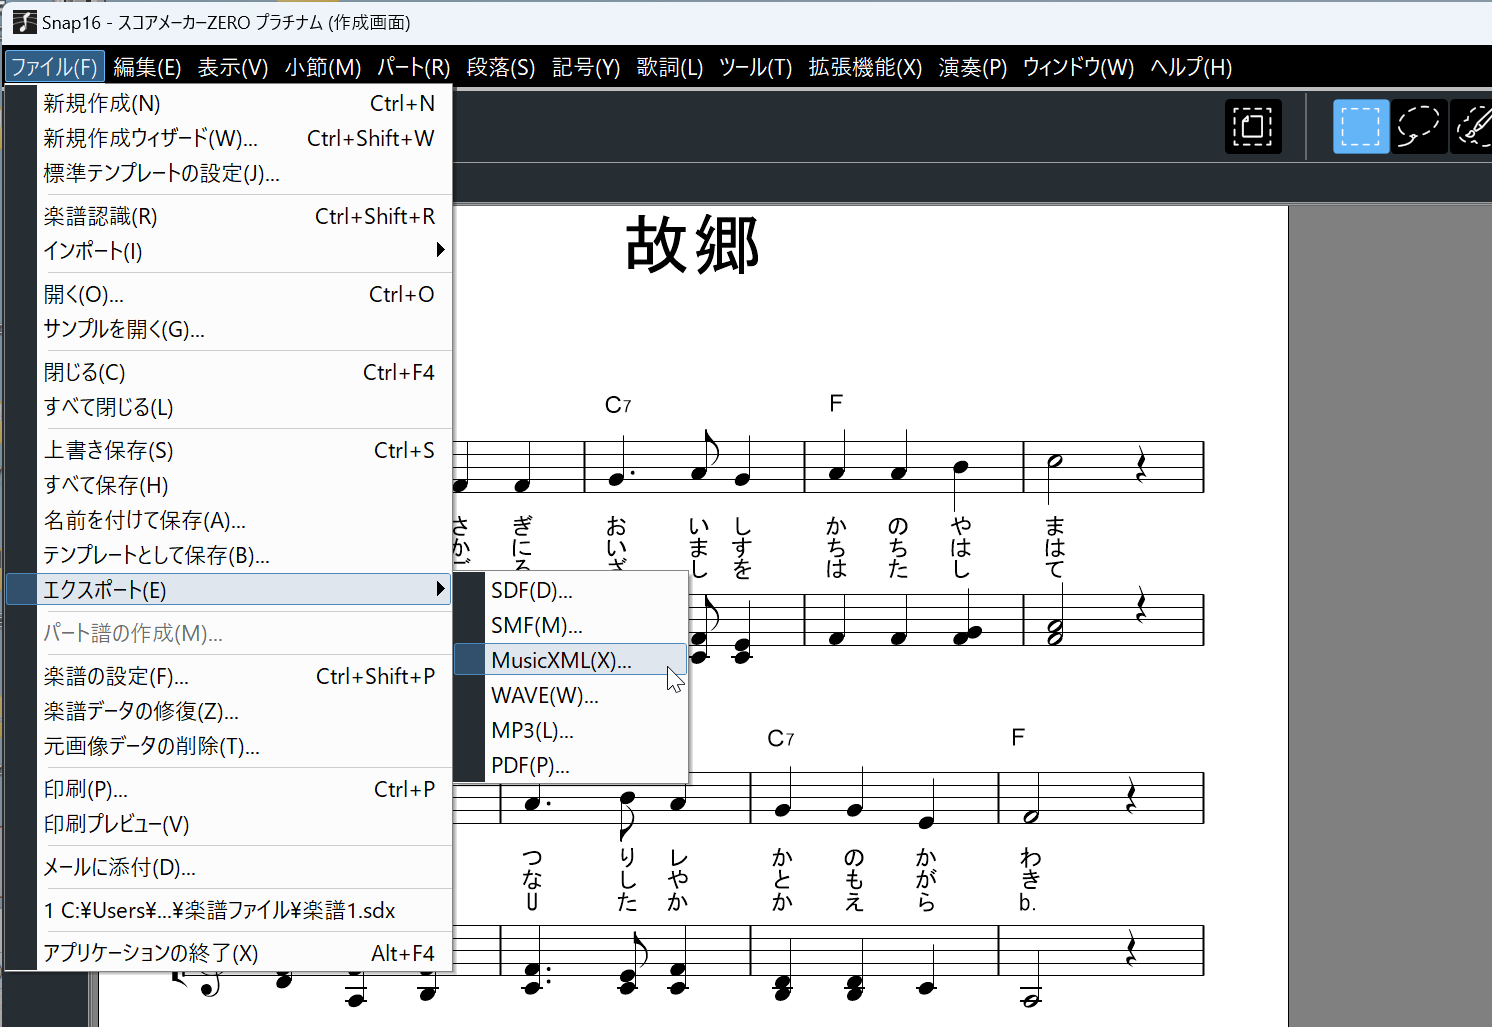
Task: Choose テンプレートとして保存(B)... entry
Action: coord(244,555)
